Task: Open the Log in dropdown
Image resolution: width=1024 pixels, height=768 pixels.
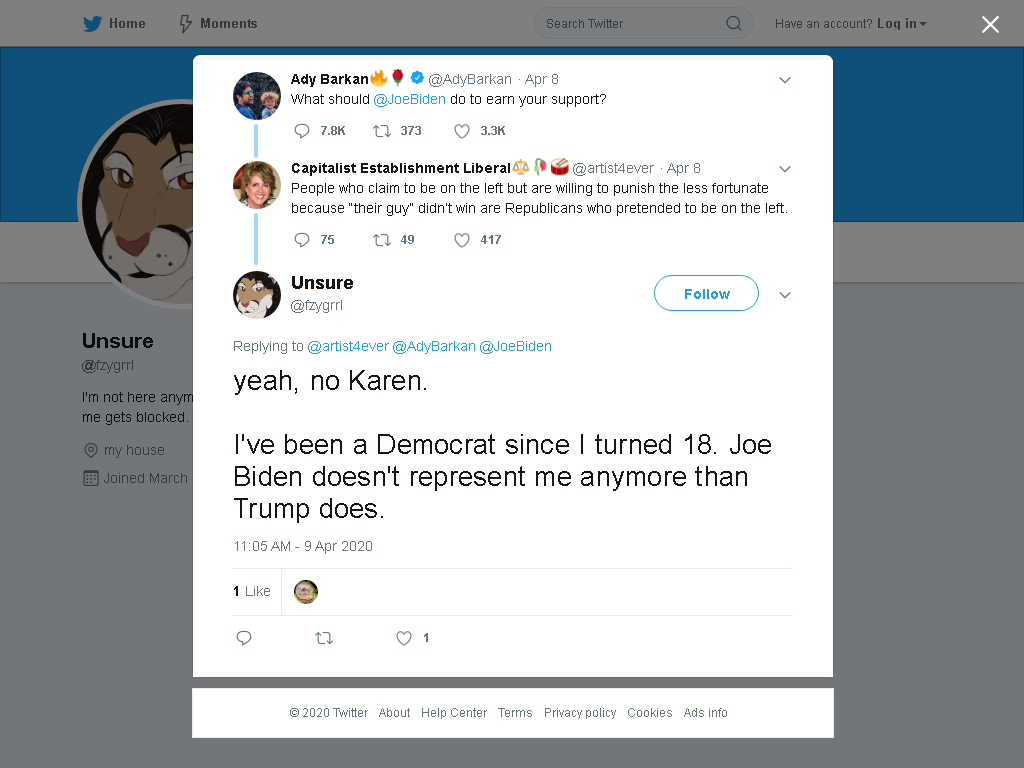Action: 901,24
